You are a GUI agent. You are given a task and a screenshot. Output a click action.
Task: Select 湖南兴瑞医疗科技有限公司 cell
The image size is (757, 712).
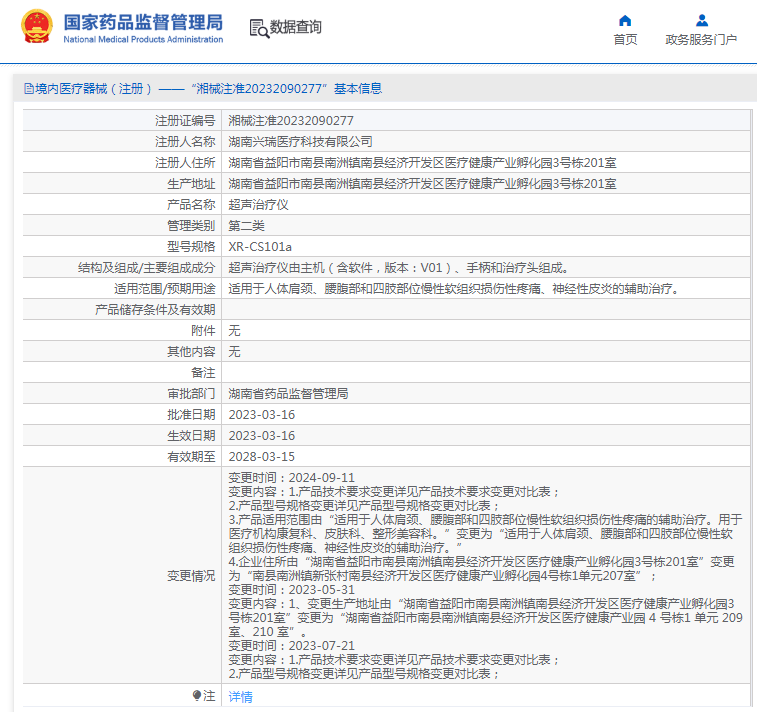pyautogui.click(x=300, y=141)
